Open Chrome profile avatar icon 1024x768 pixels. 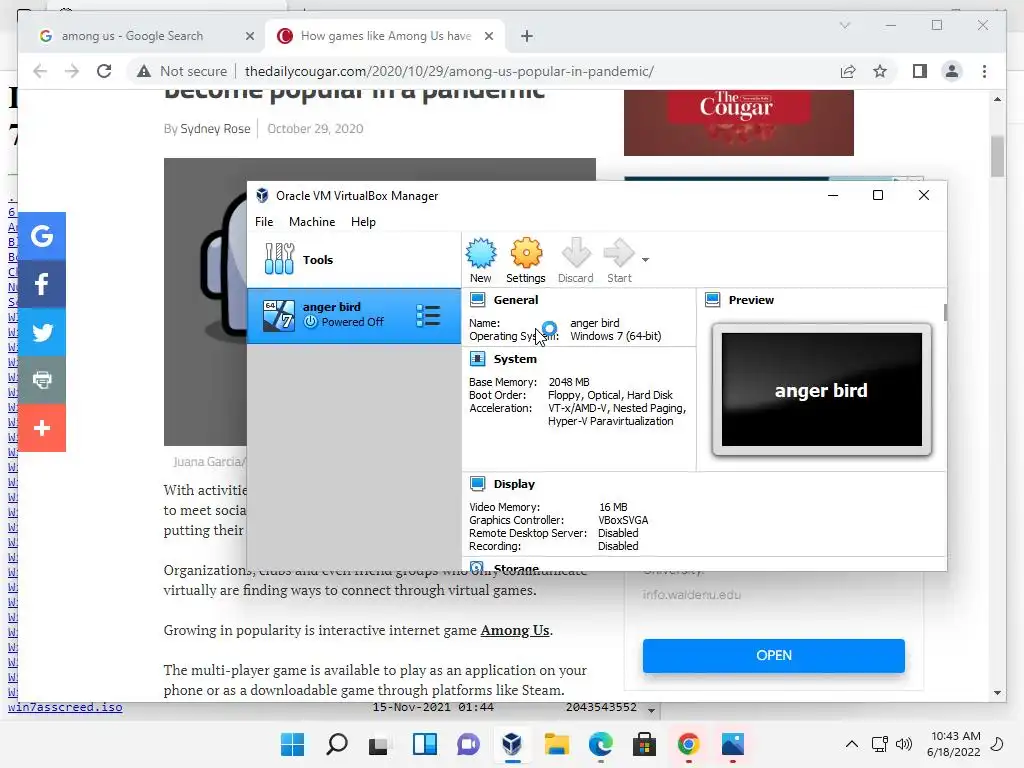[x=952, y=71]
